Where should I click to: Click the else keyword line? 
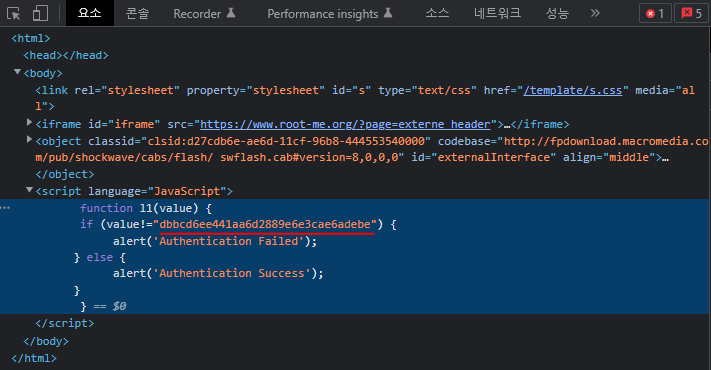tap(100, 258)
